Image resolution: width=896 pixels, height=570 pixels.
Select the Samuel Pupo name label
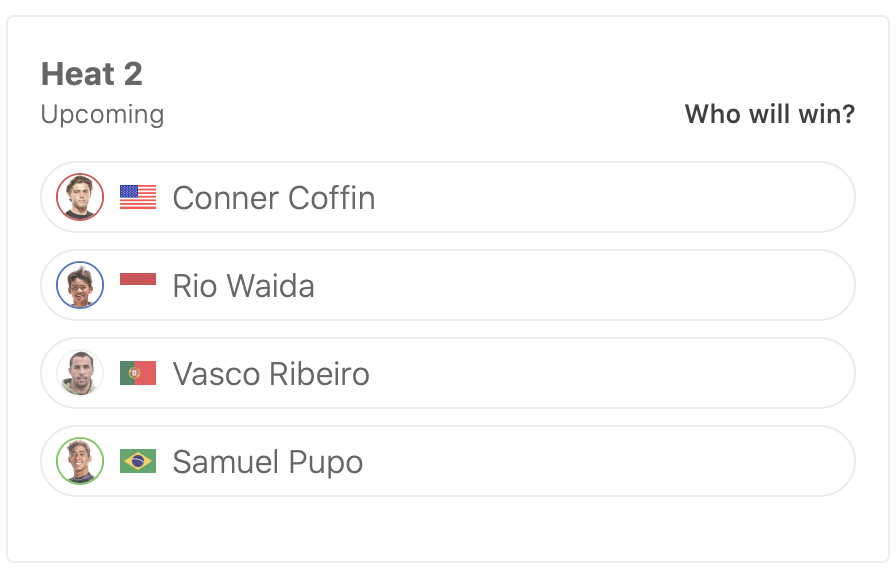click(267, 462)
